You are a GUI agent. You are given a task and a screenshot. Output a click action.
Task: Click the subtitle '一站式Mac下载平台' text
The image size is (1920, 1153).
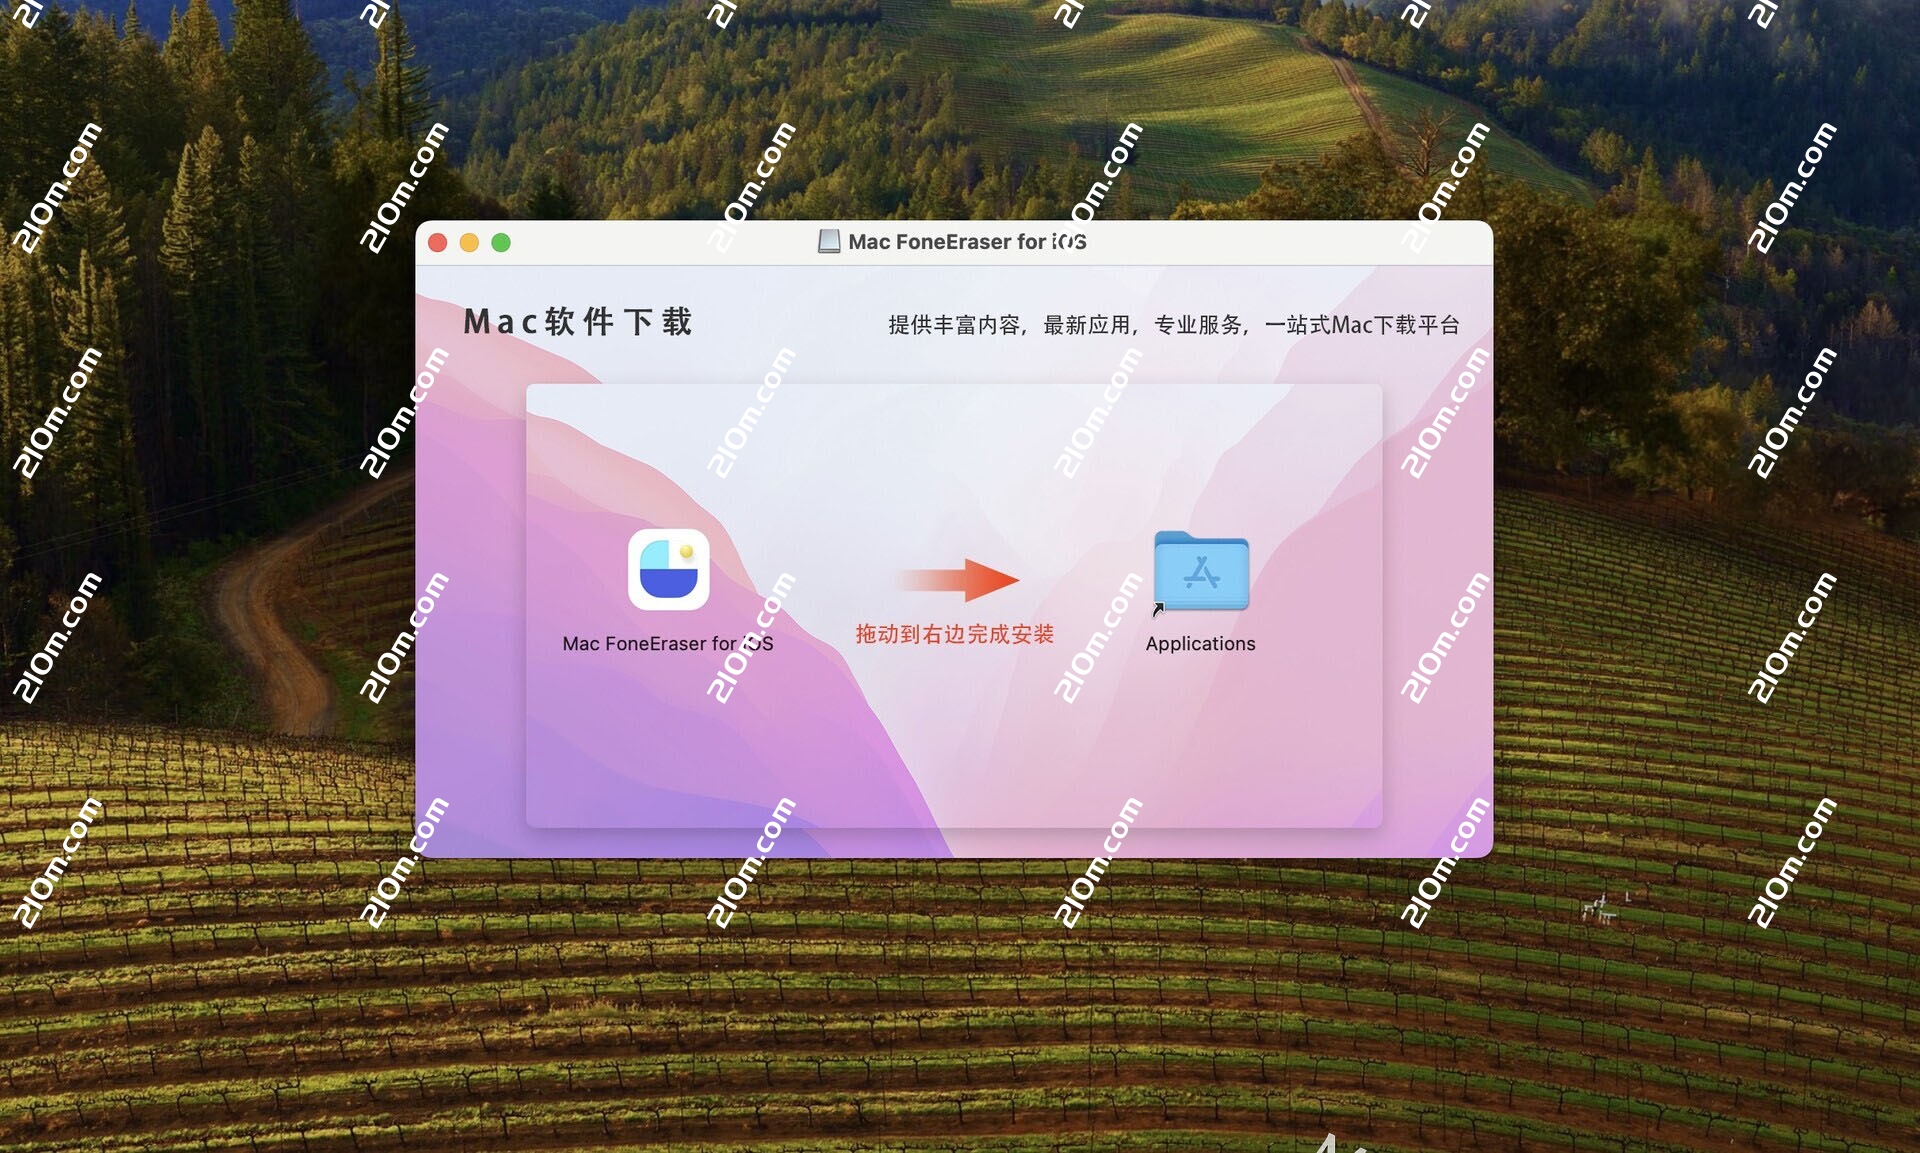tap(1363, 324)
